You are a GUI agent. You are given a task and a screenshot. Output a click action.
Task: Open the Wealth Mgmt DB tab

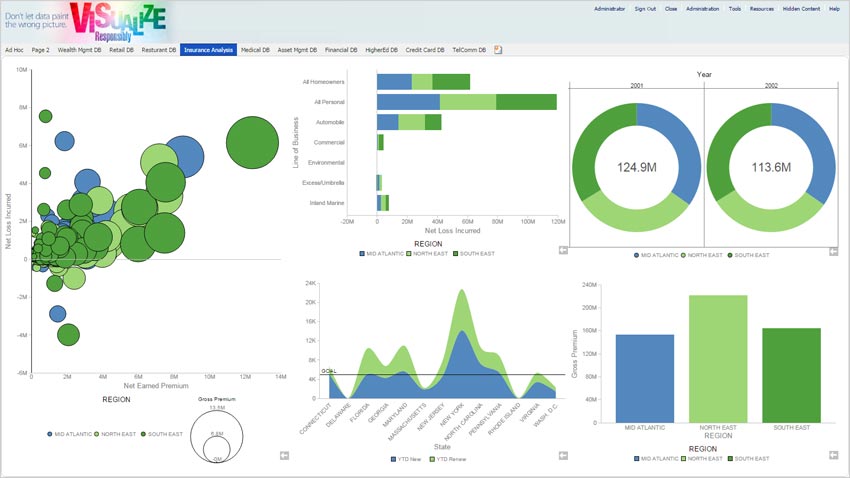(x=79, y=49)
